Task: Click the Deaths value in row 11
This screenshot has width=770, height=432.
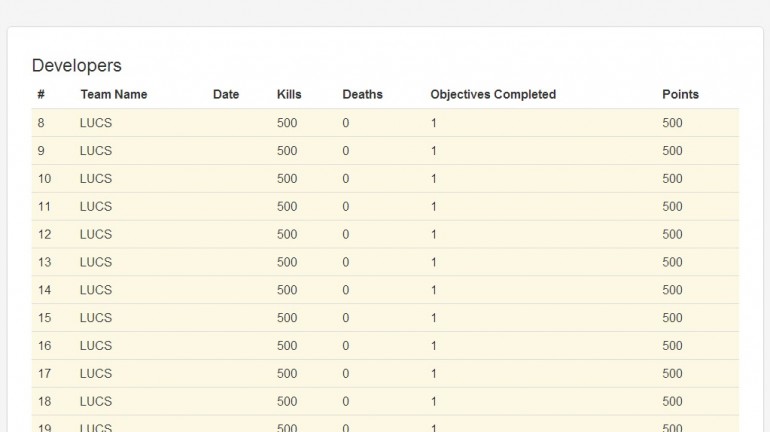Action: pos(346,207)
